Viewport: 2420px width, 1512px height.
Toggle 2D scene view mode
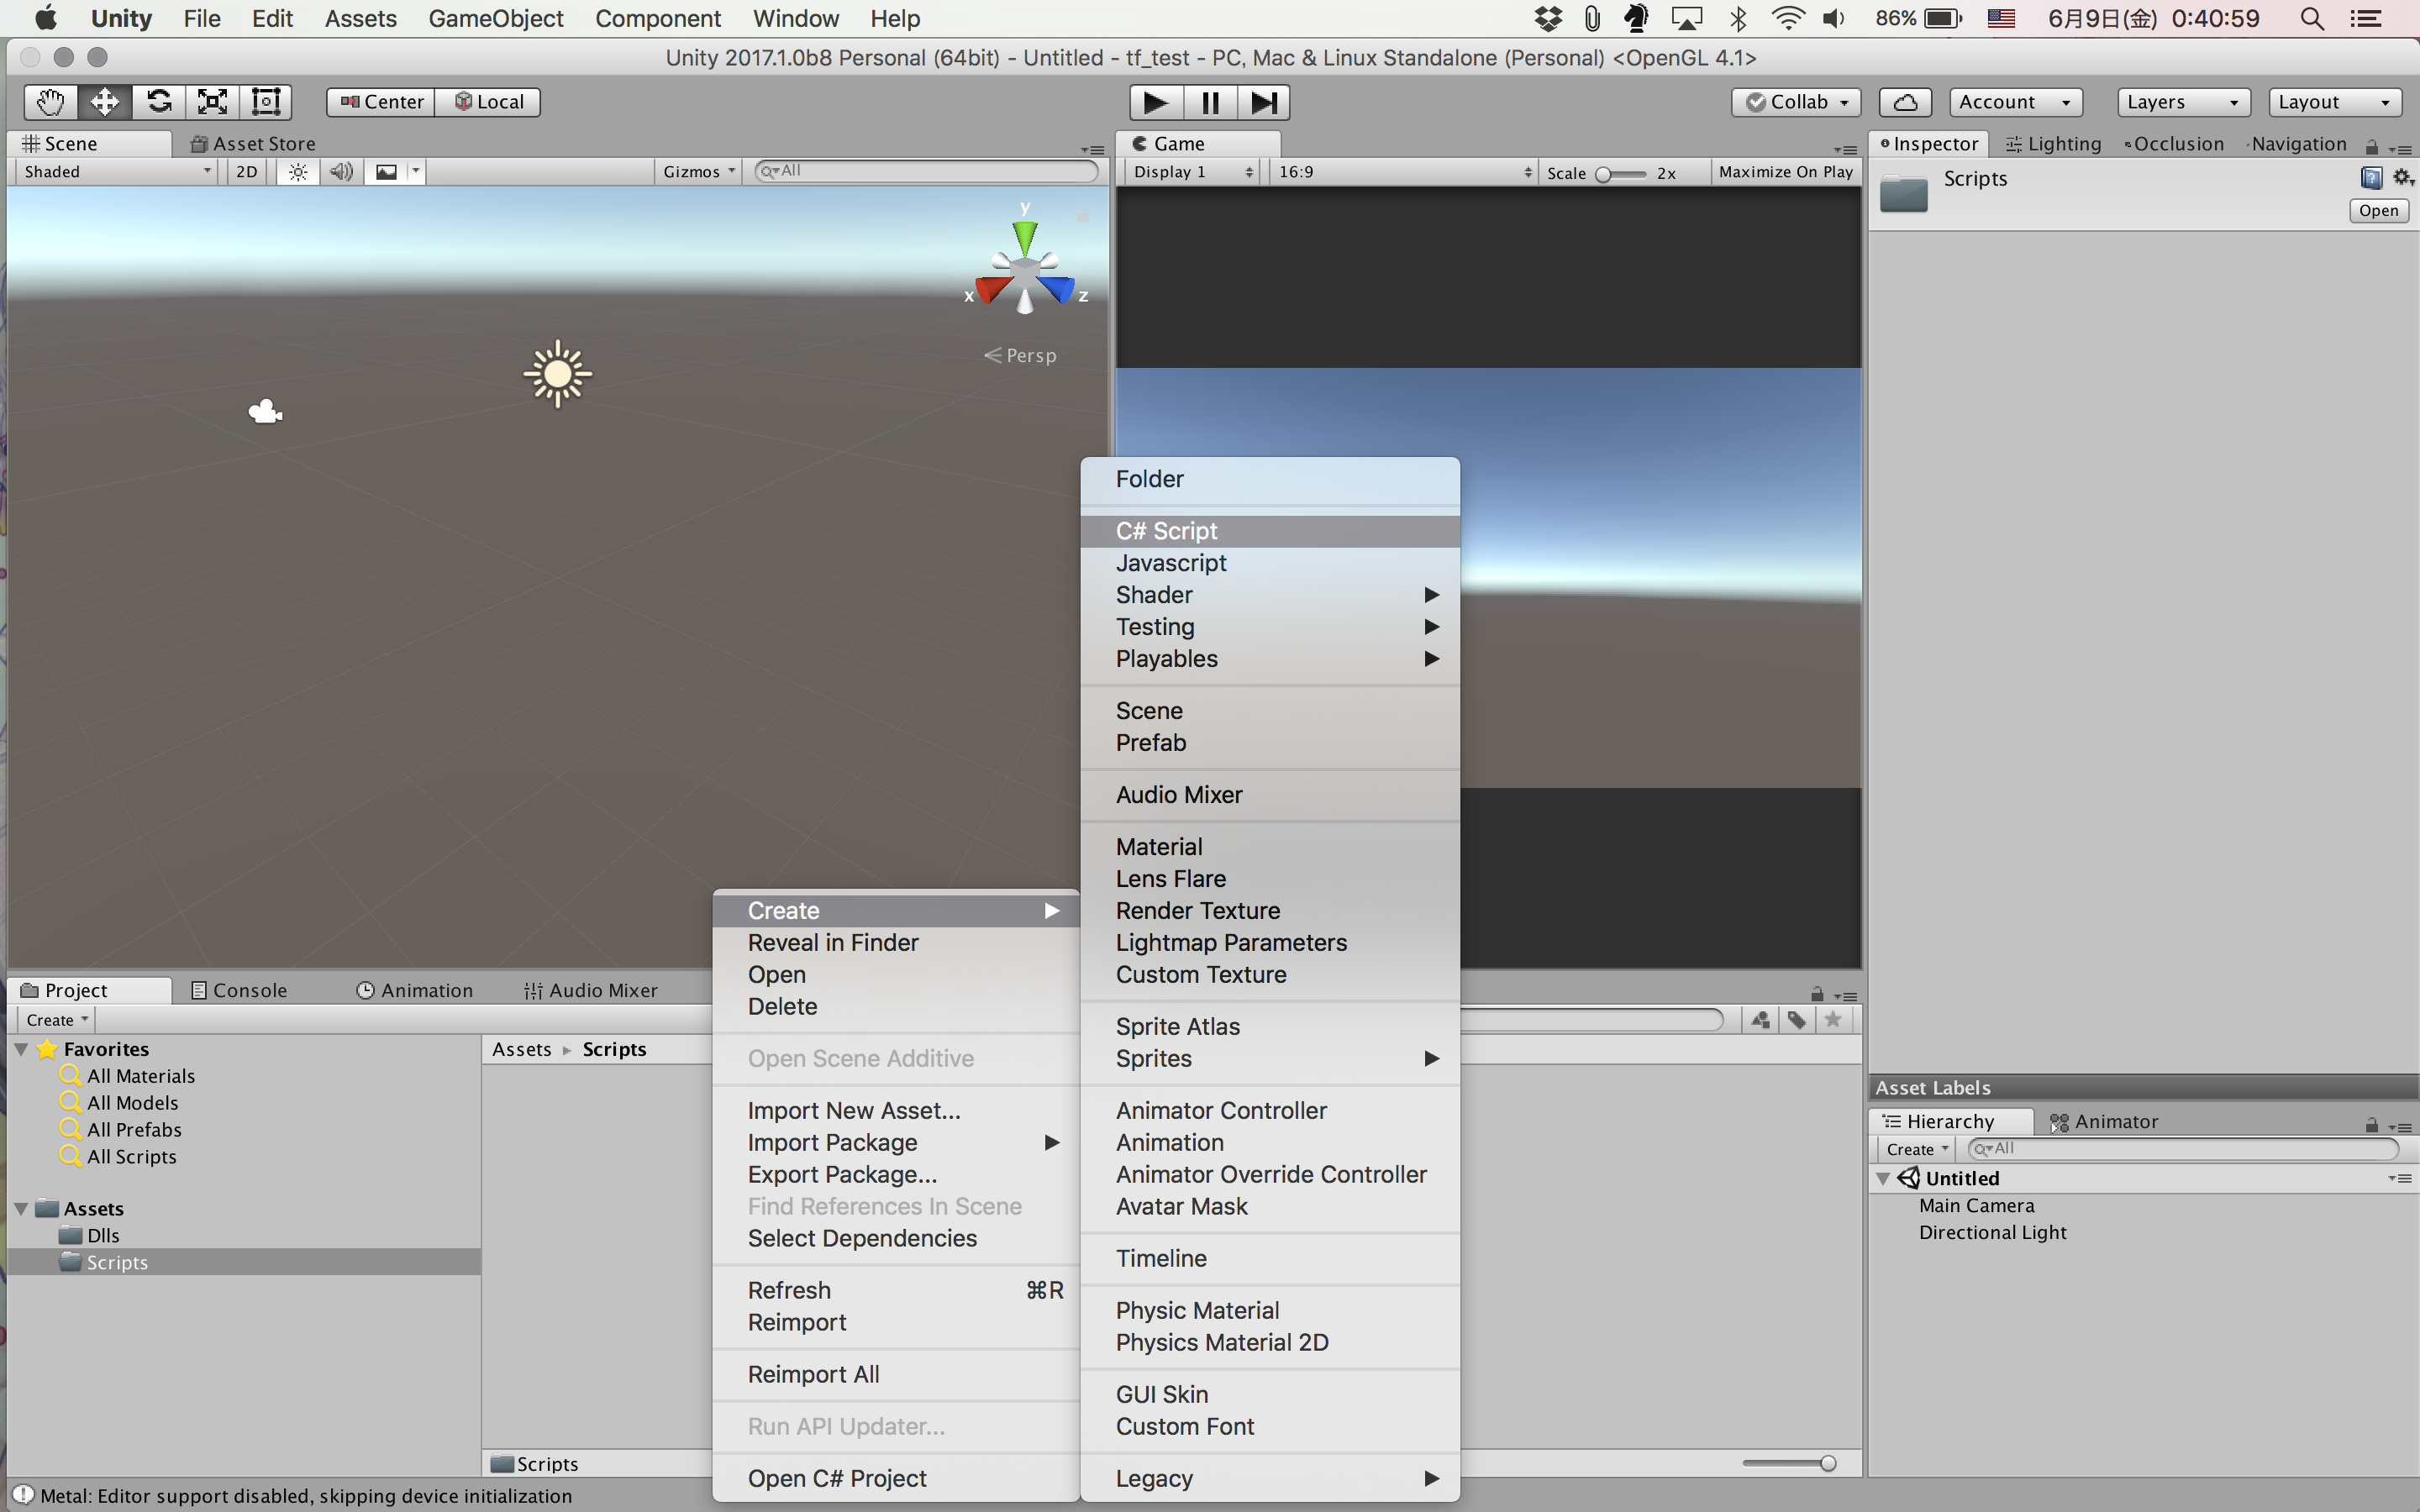coord(246,172)
